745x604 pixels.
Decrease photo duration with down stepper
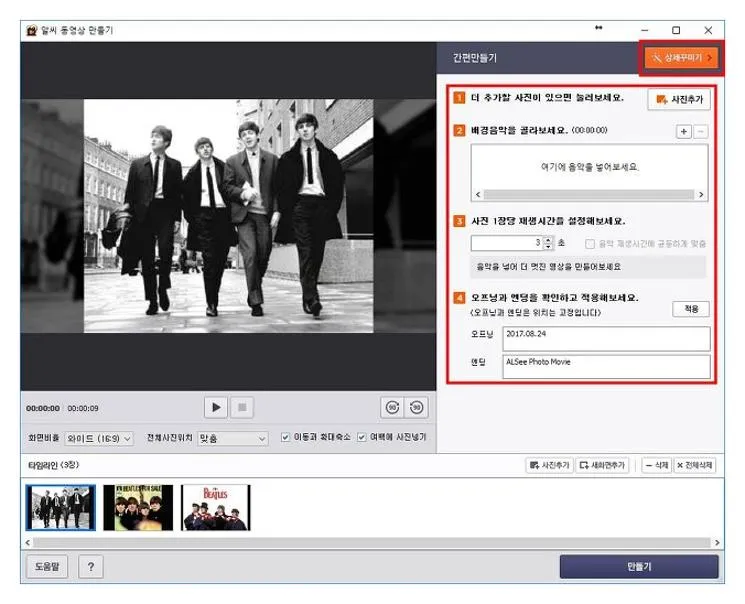click(548, 247)
